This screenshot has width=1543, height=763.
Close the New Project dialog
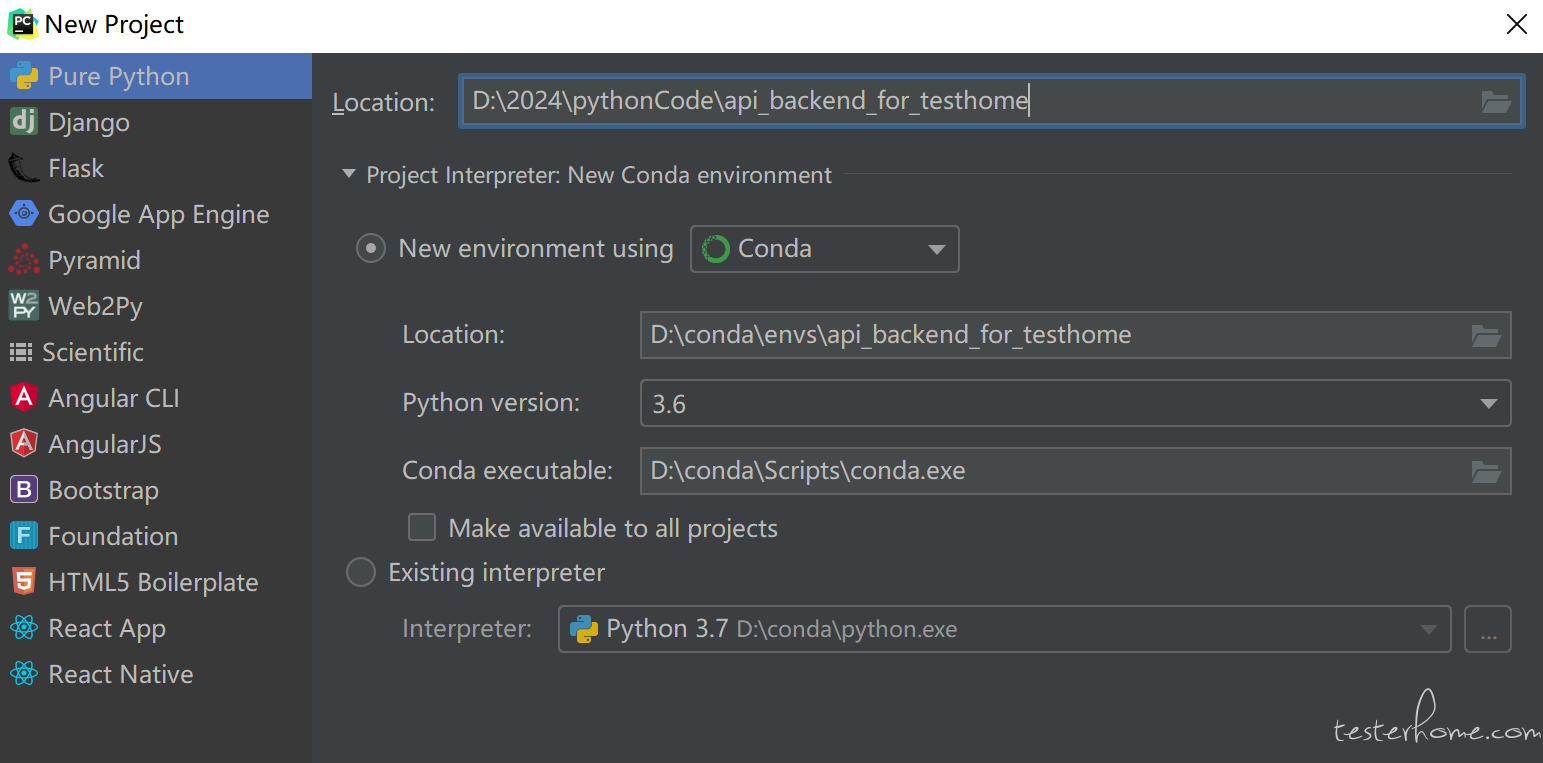(x=1516, y=24)
